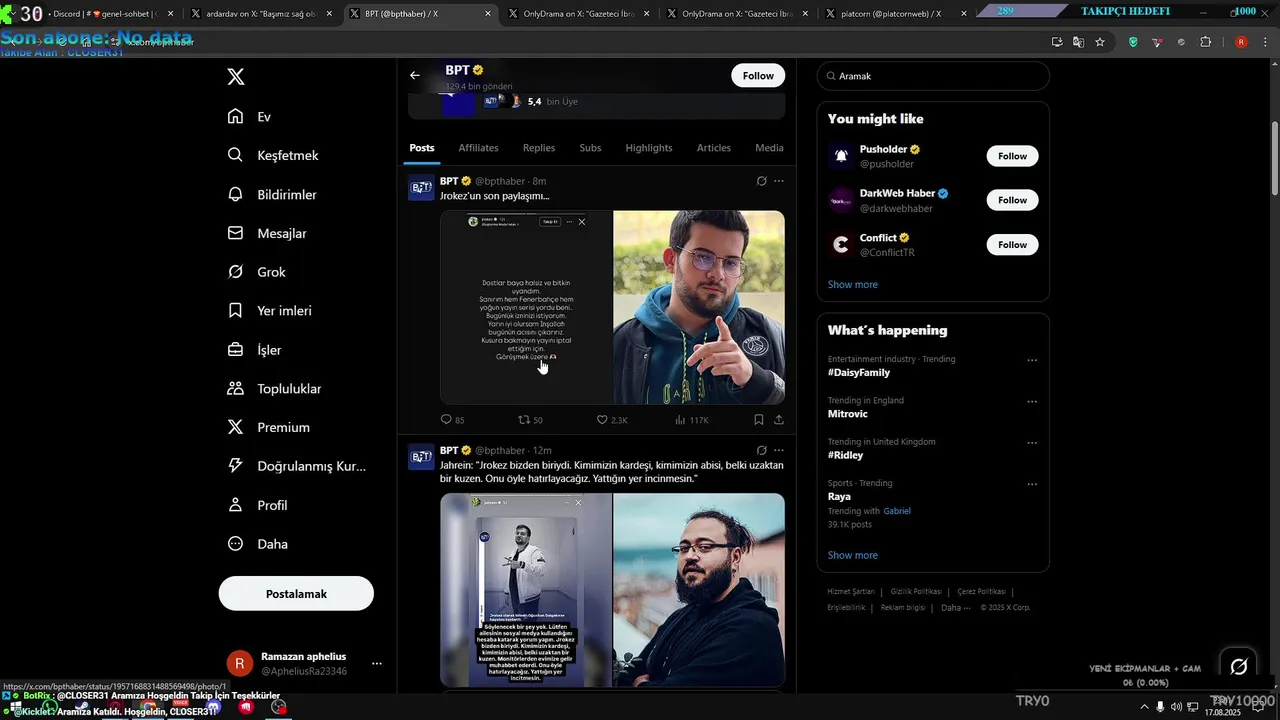The width and height of the screenshot is (1280, 720).
Task: Open Daha more options in sidebar
Action: [258, 544]
